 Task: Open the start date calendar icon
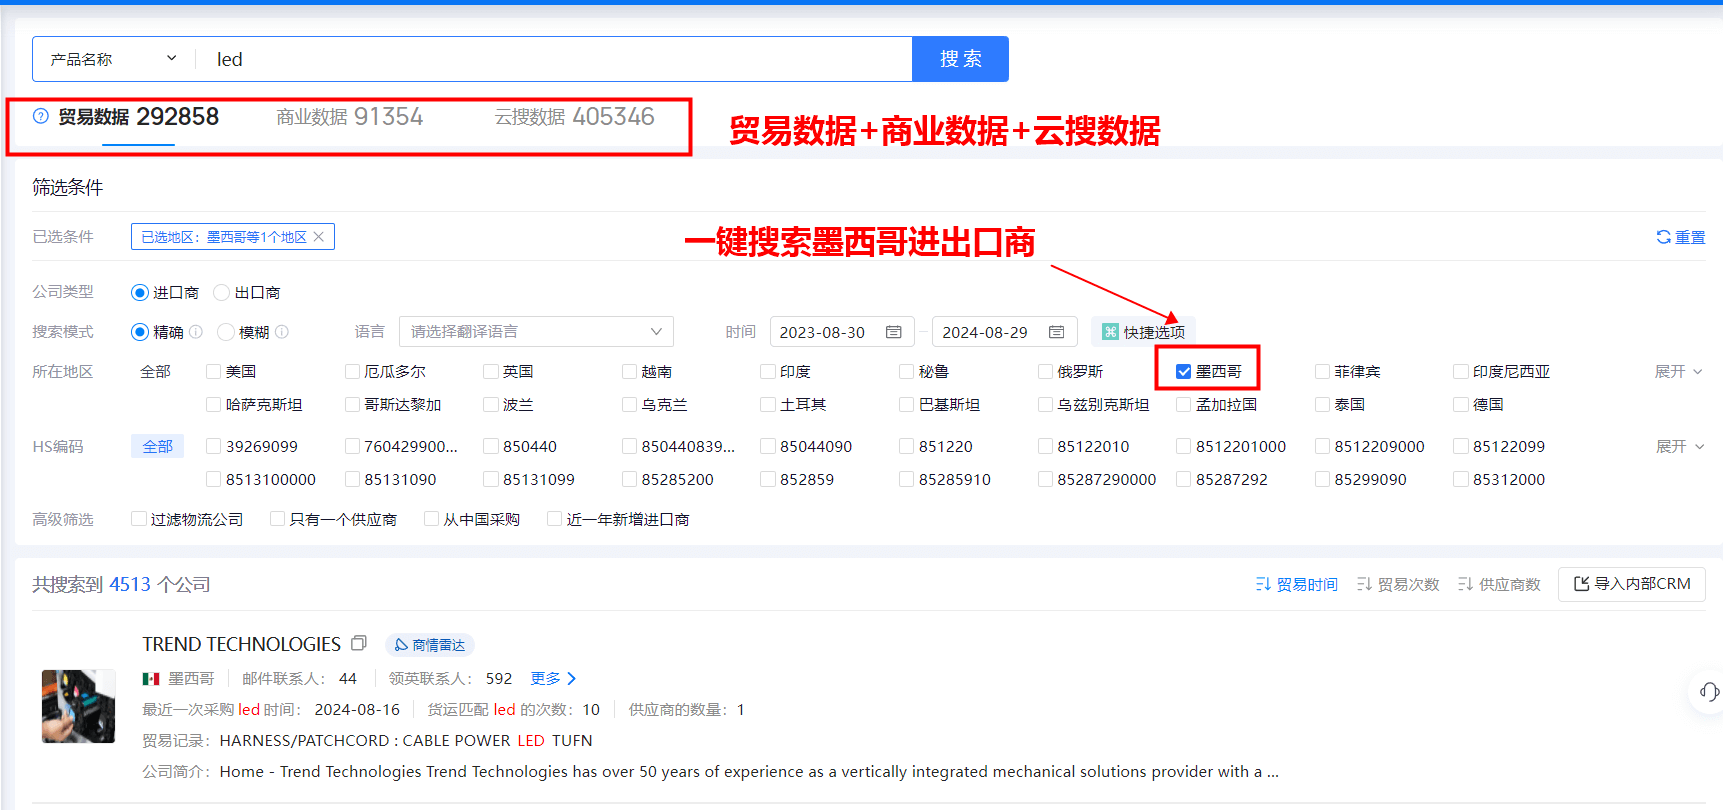(893, 332)
